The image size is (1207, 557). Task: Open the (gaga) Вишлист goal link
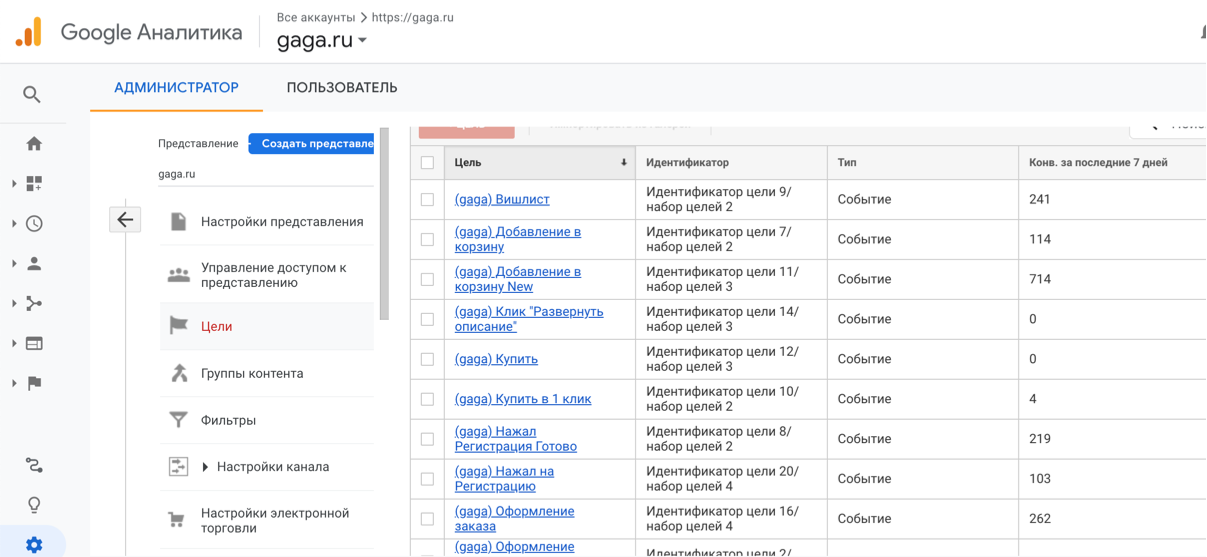[x=502, y=199]
